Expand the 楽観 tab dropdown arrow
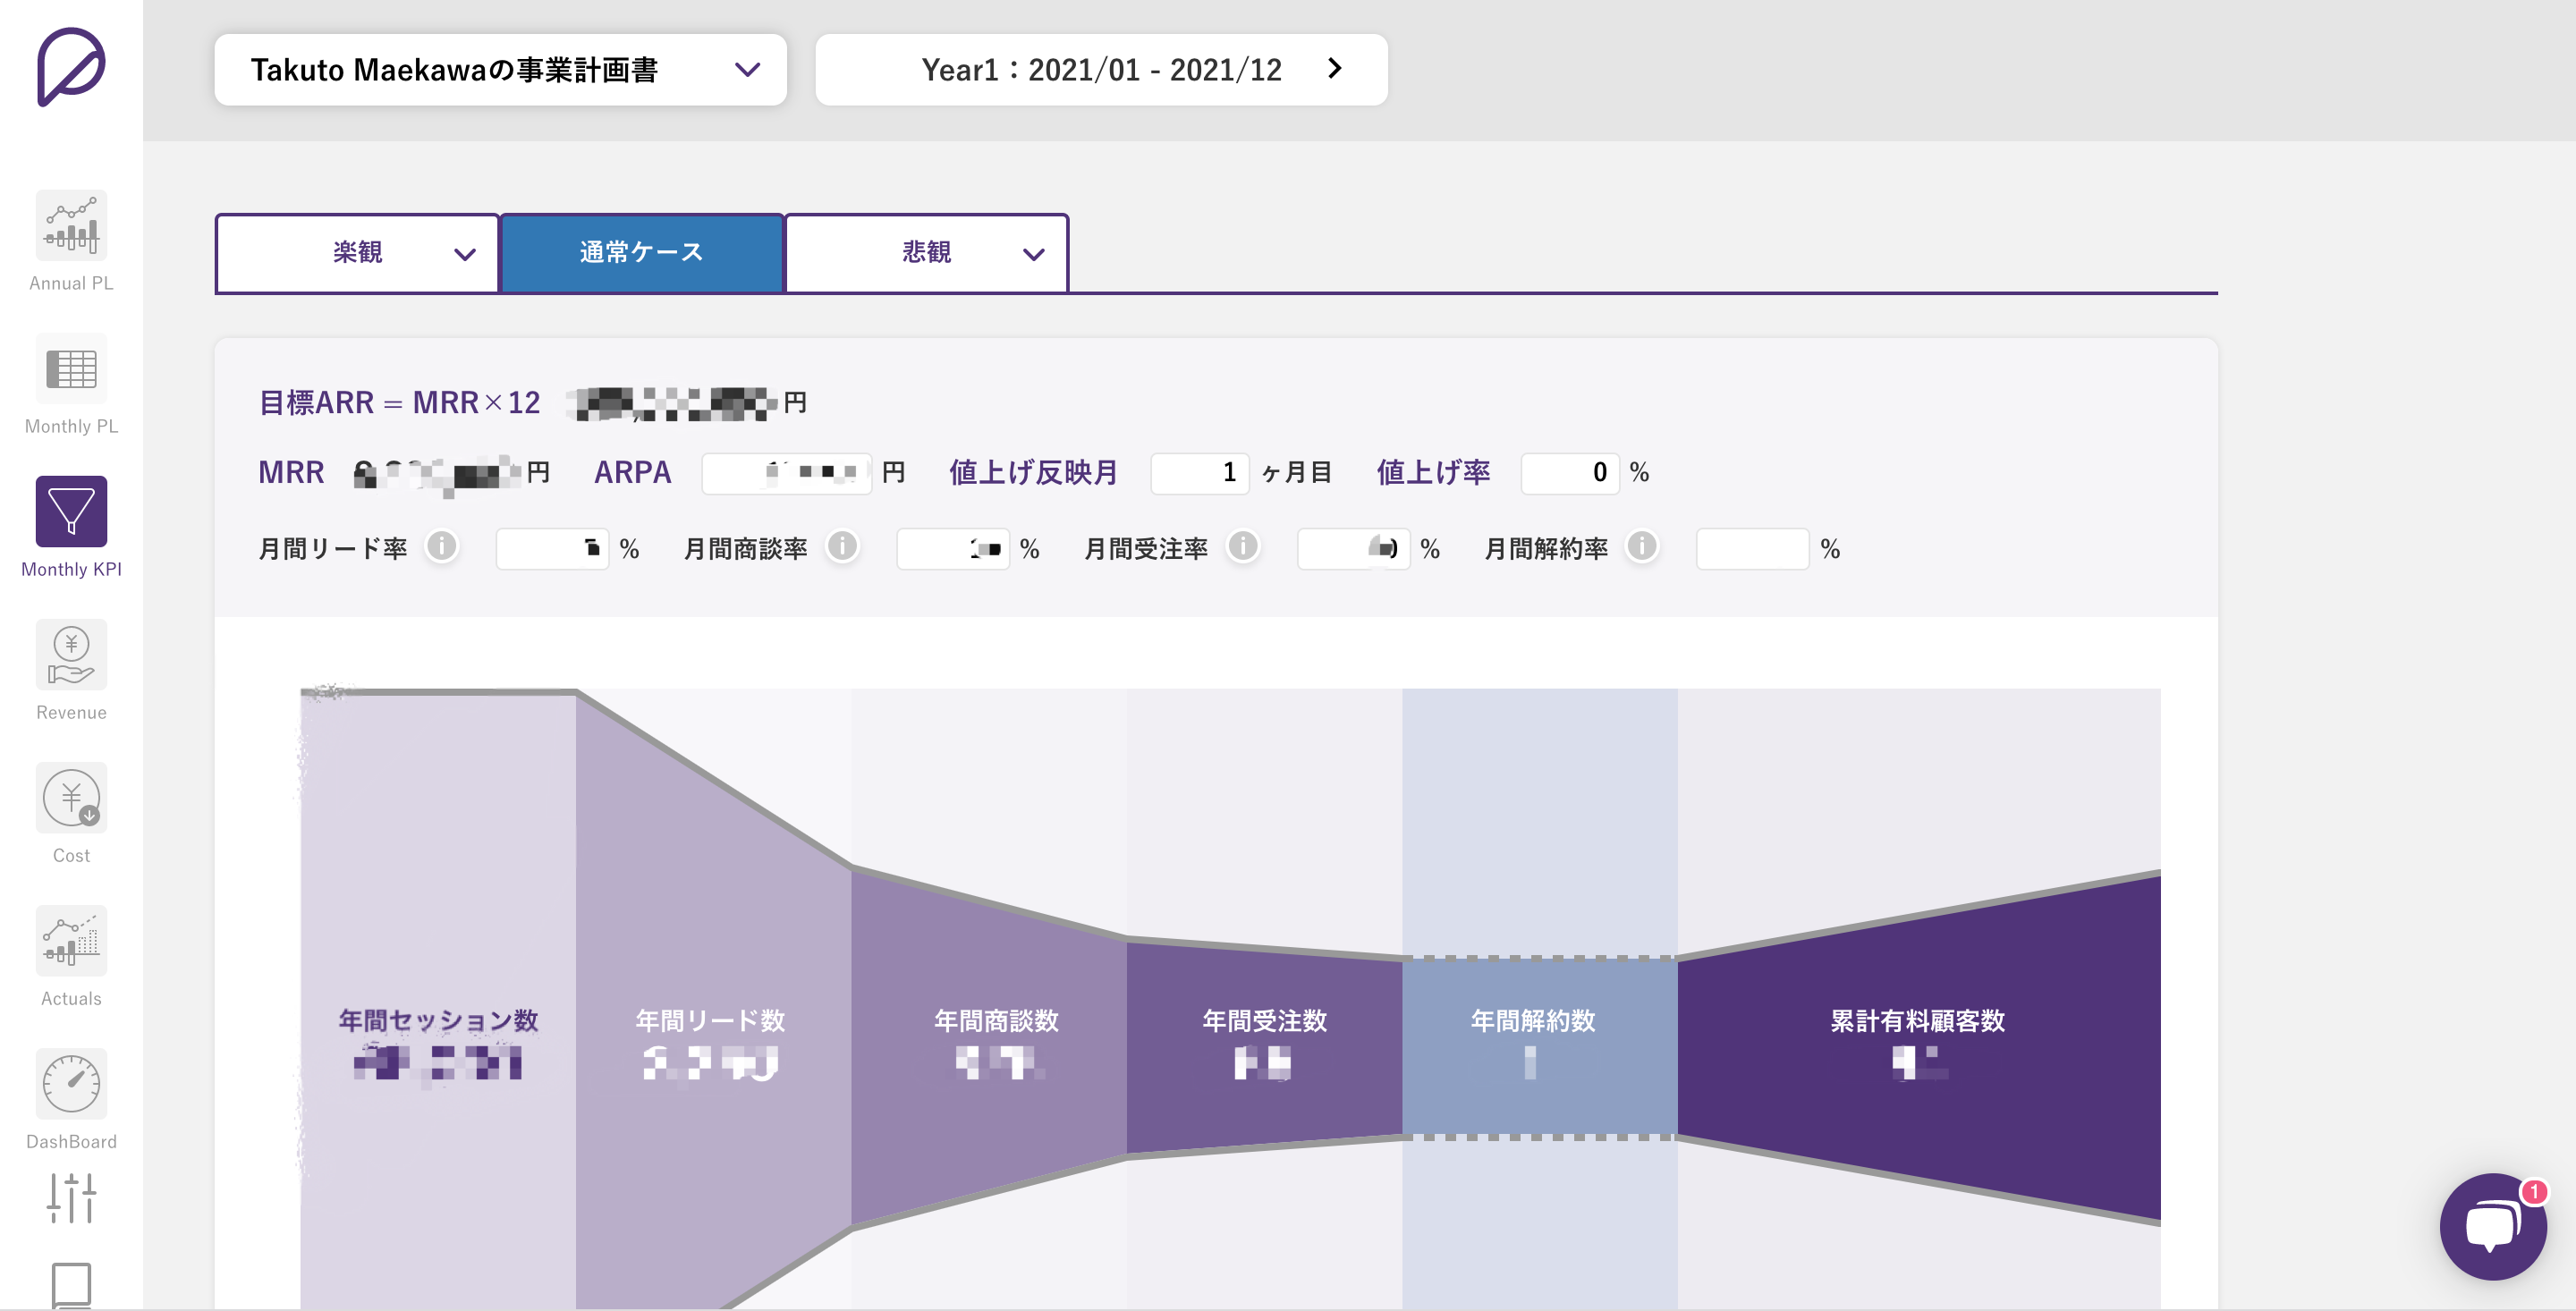 coord(464,254)
